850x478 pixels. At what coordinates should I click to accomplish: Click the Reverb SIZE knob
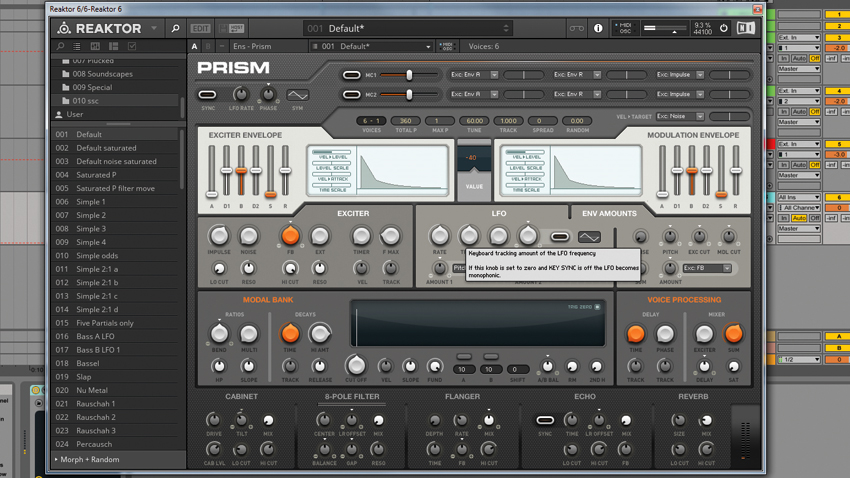(678, 420)
